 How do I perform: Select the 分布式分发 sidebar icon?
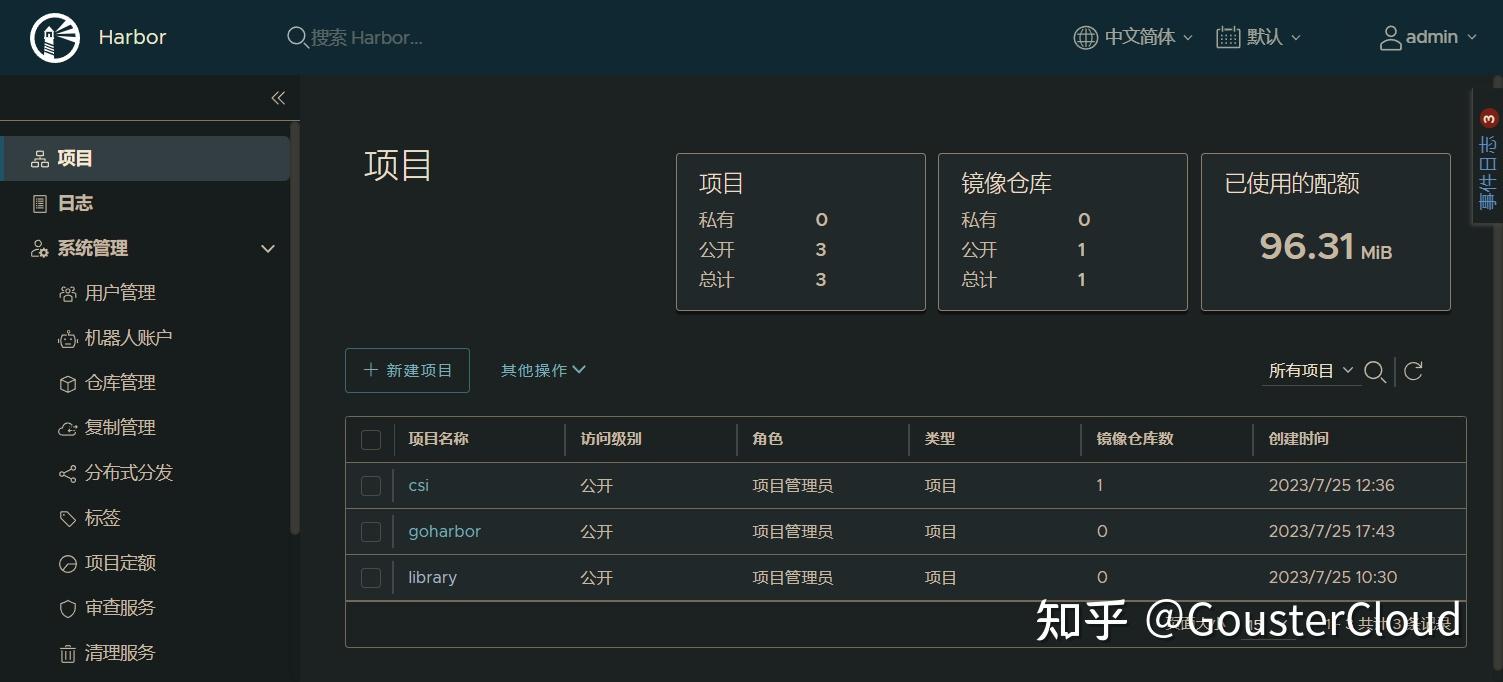point(66,472)
